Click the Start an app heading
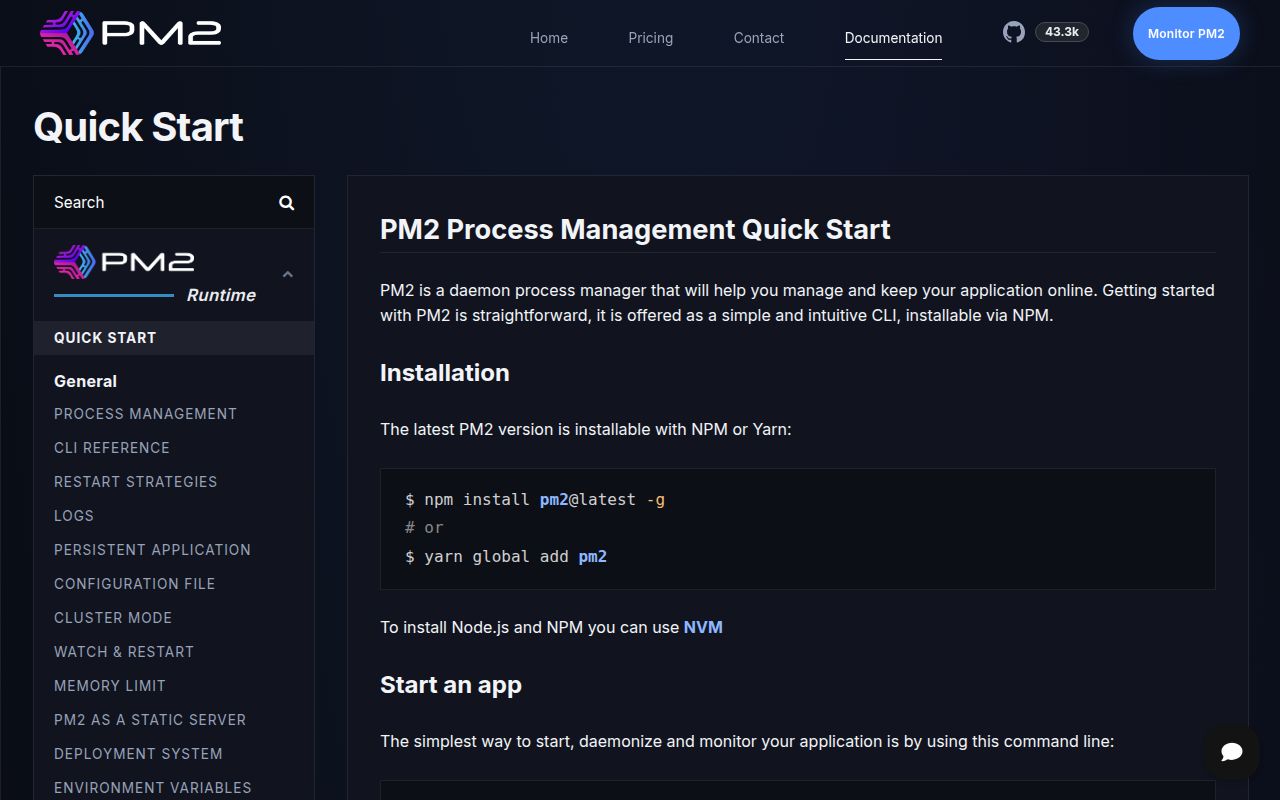This screenshot has height=800, width=1280. coord(451,685)
